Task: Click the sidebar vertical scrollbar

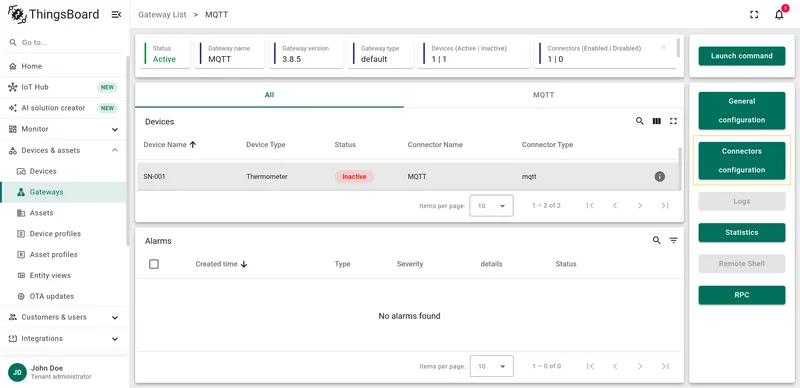Action: point(128,151)
